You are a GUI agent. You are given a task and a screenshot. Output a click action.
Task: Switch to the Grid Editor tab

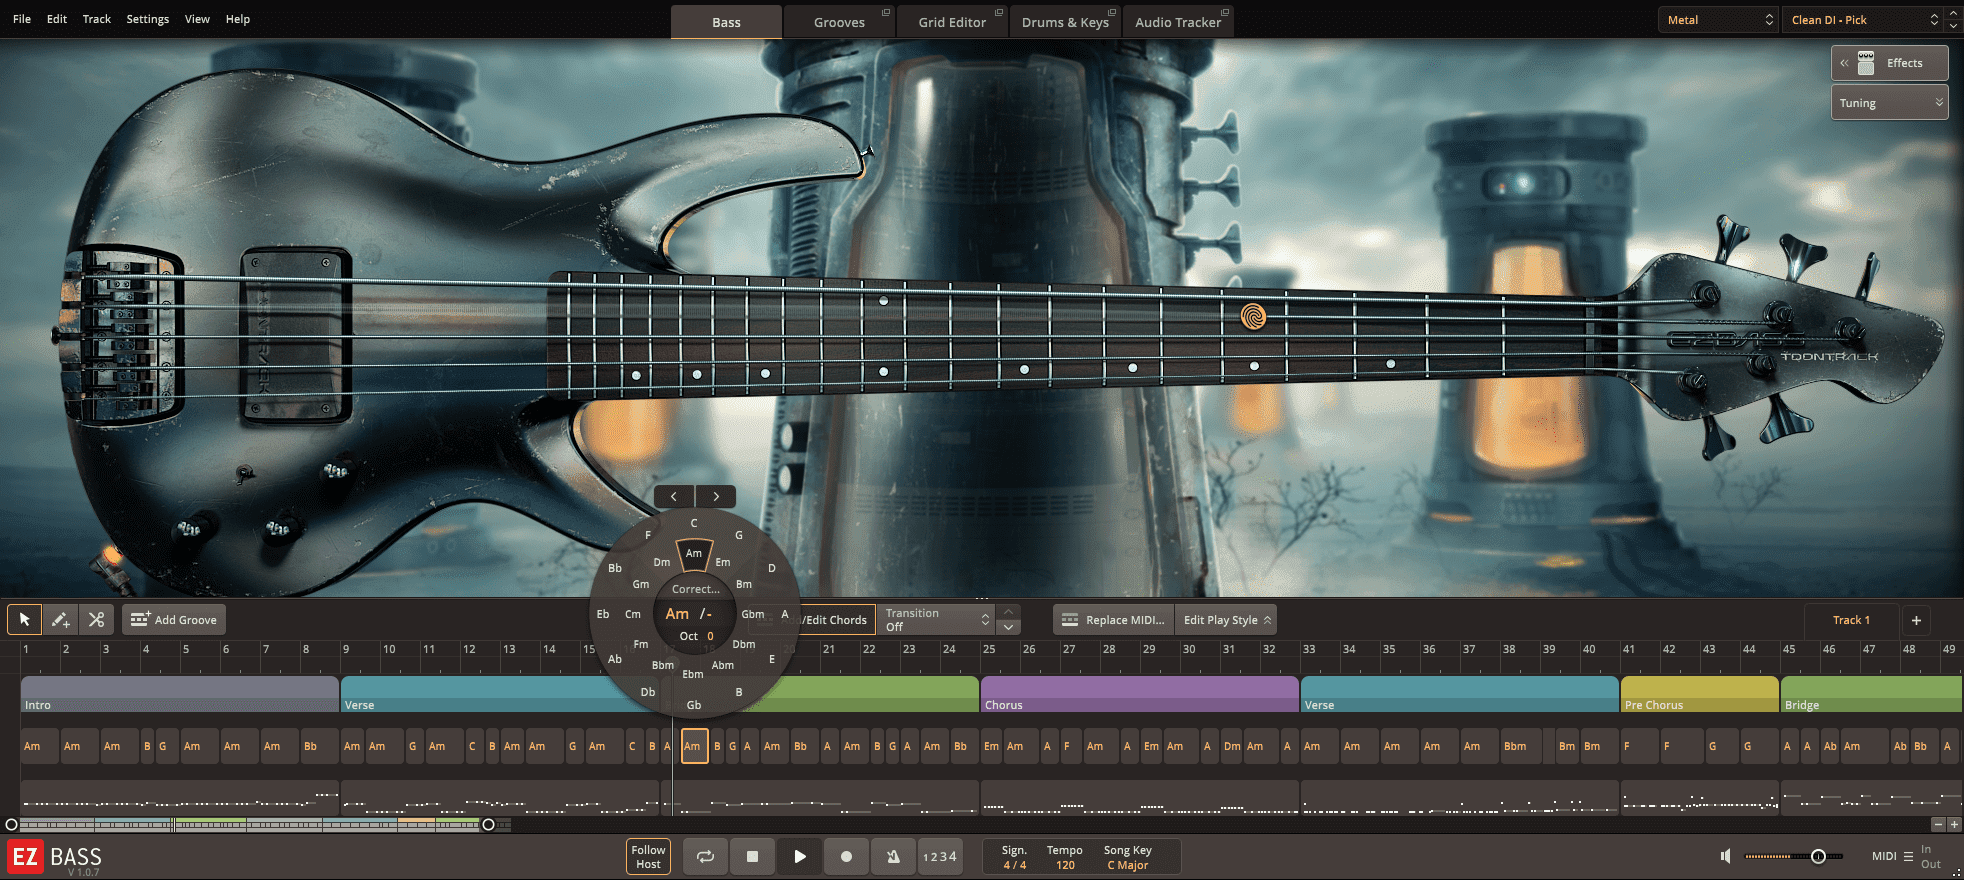[x=952, y=22]
